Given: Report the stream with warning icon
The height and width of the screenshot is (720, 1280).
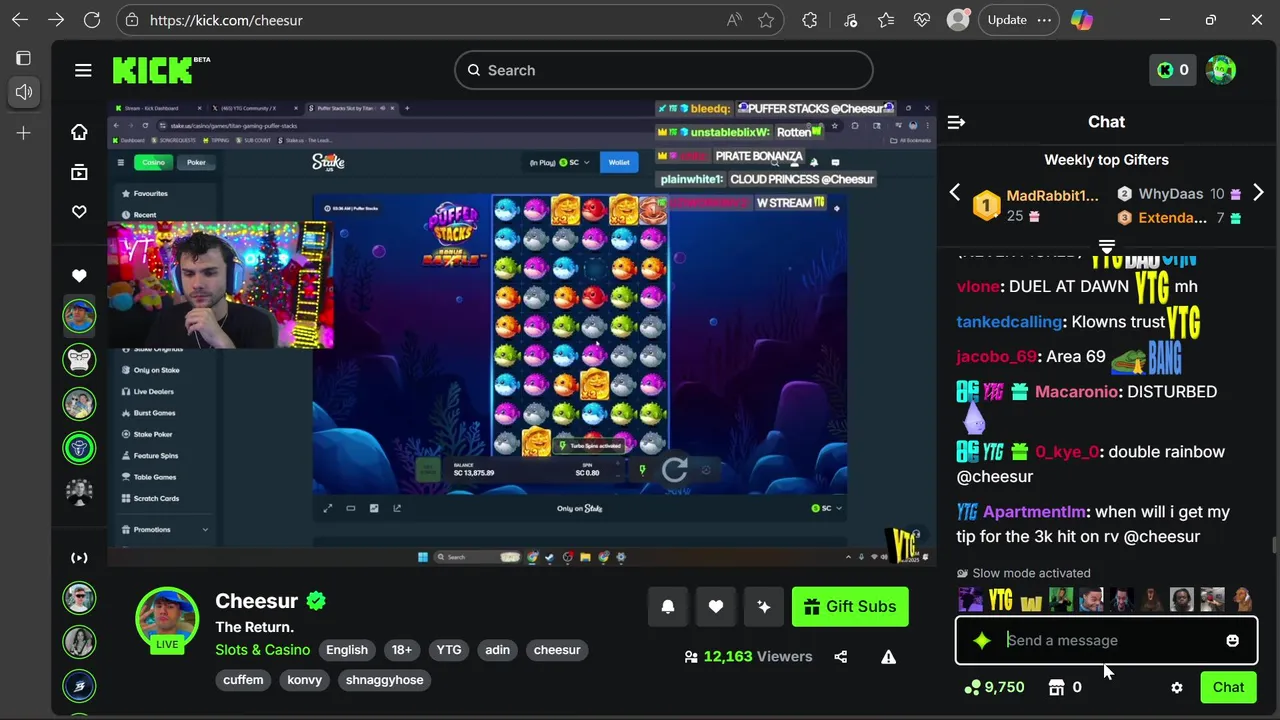Looking at the screenshot, I should click(888, 657).
